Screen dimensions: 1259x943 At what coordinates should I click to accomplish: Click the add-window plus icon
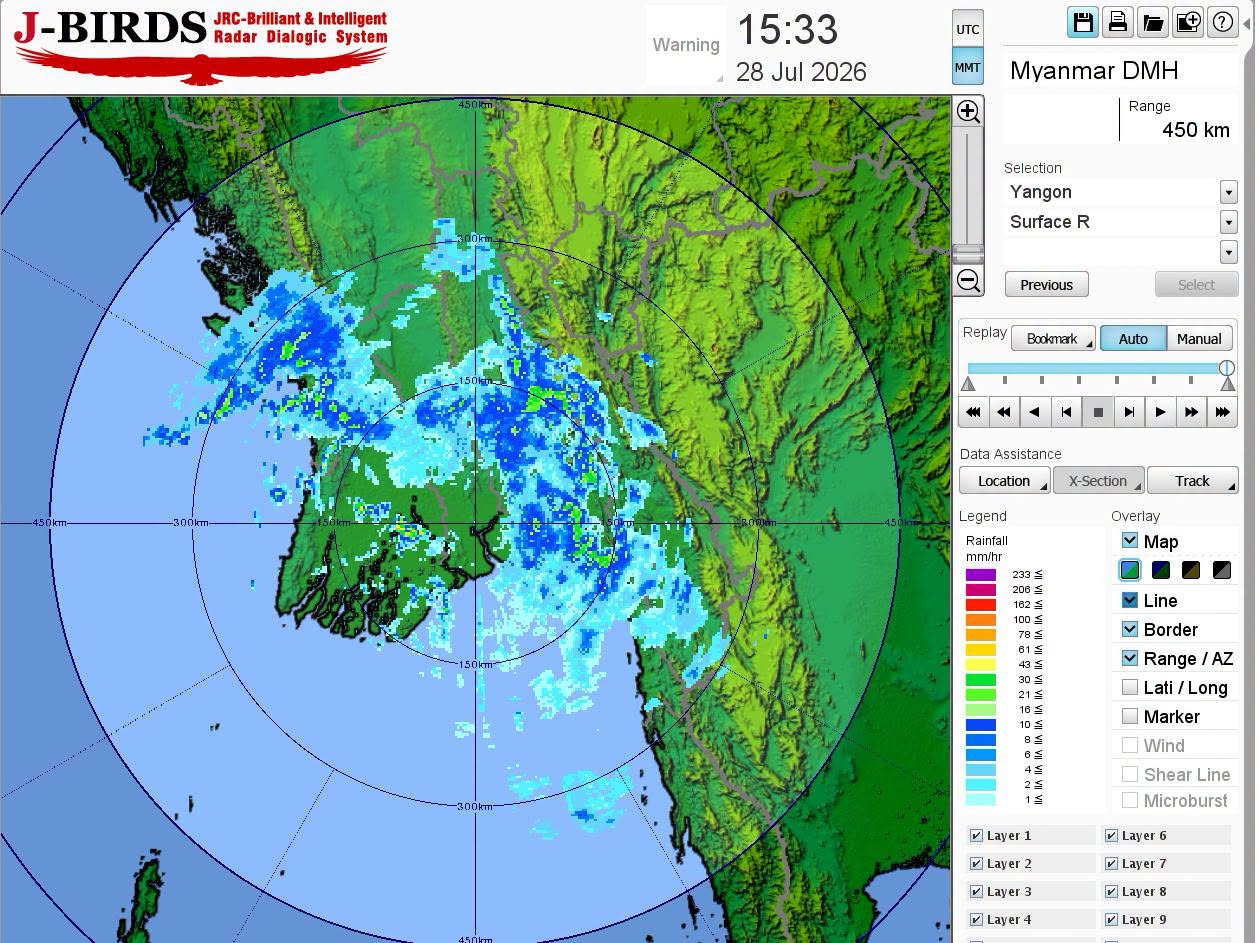click(x=1187, y=22)
